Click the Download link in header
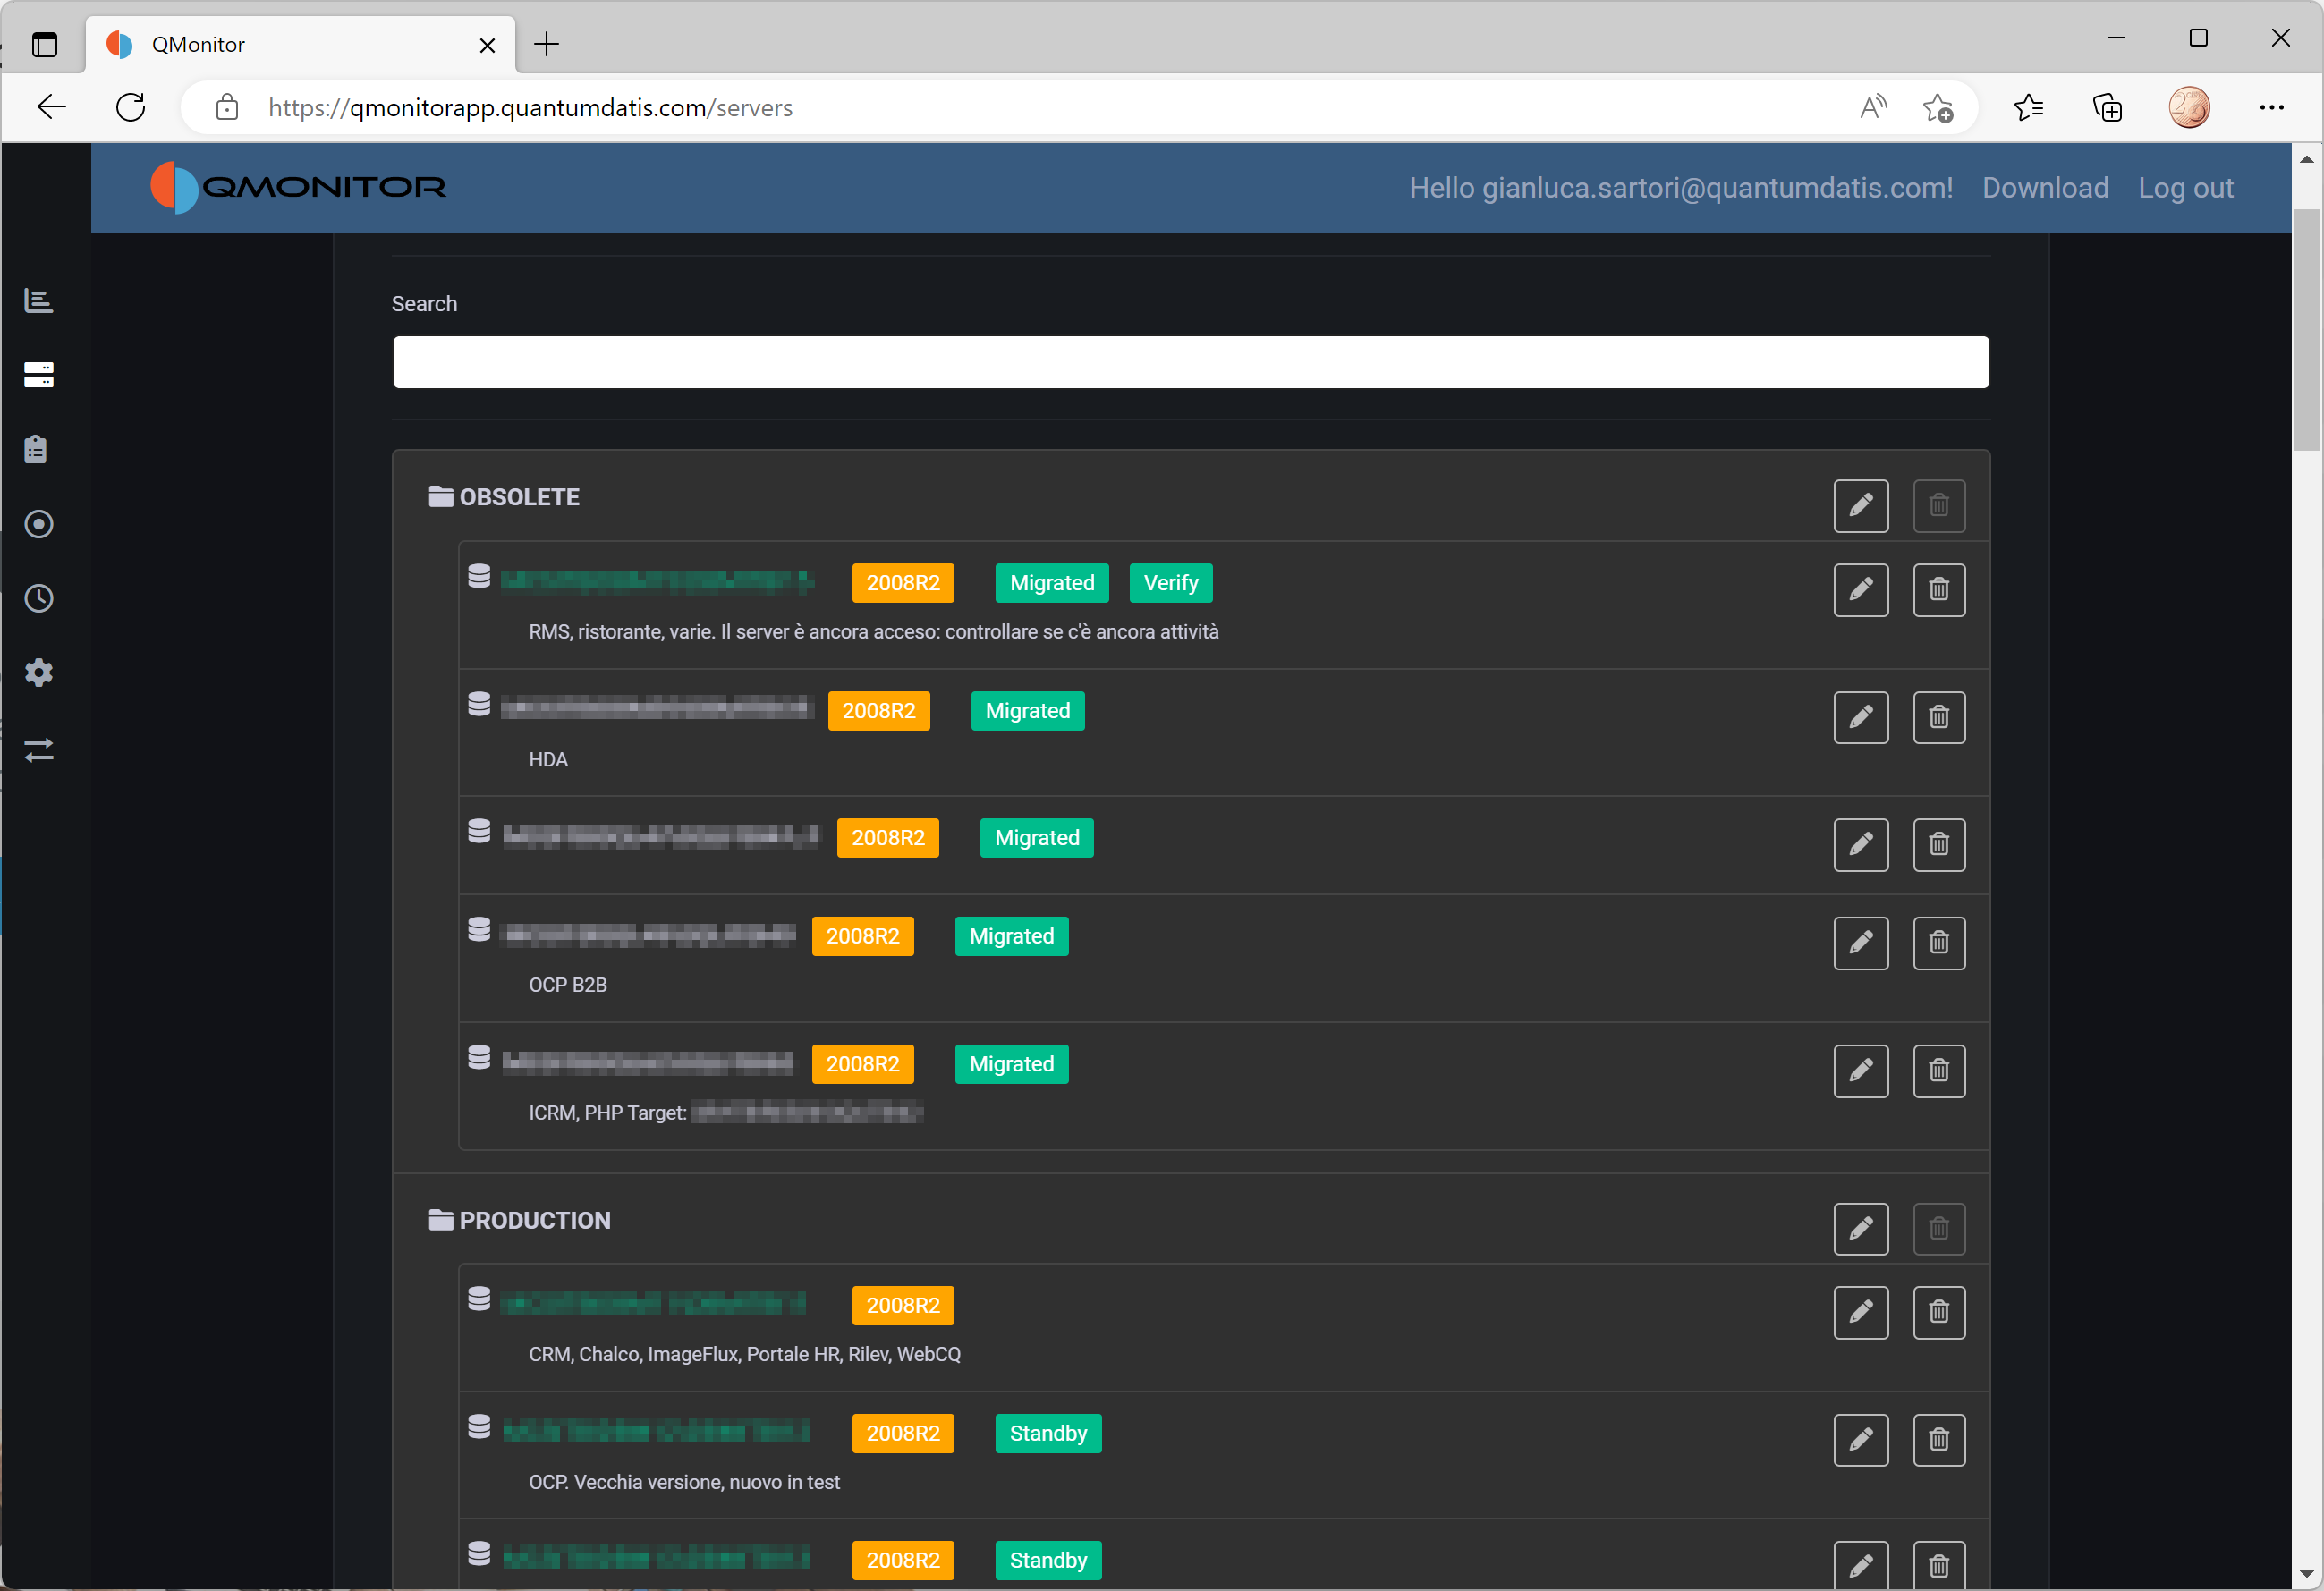The width and height of the screenshot is (2324, 1591). coord(2044,188)
